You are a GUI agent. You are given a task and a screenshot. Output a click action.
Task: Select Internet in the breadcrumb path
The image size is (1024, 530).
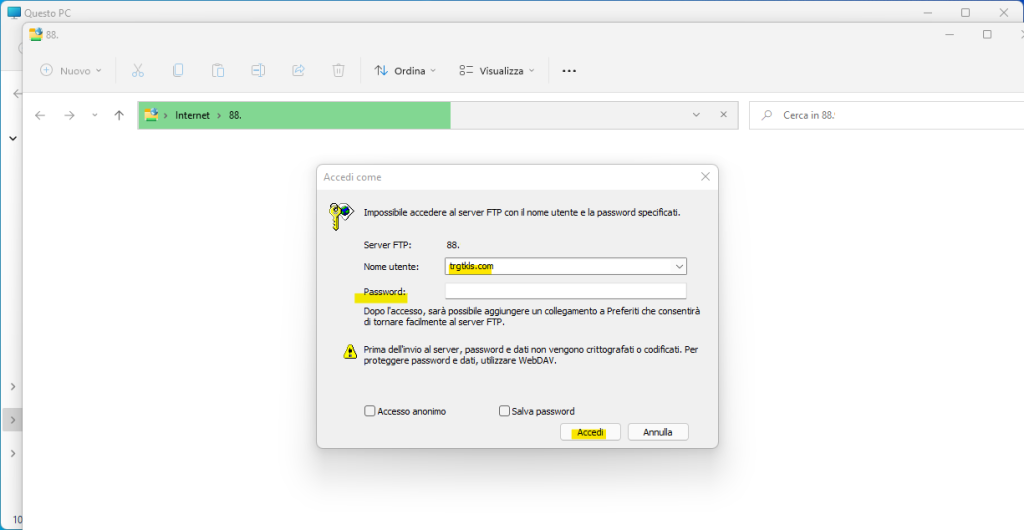coord(192,115)
